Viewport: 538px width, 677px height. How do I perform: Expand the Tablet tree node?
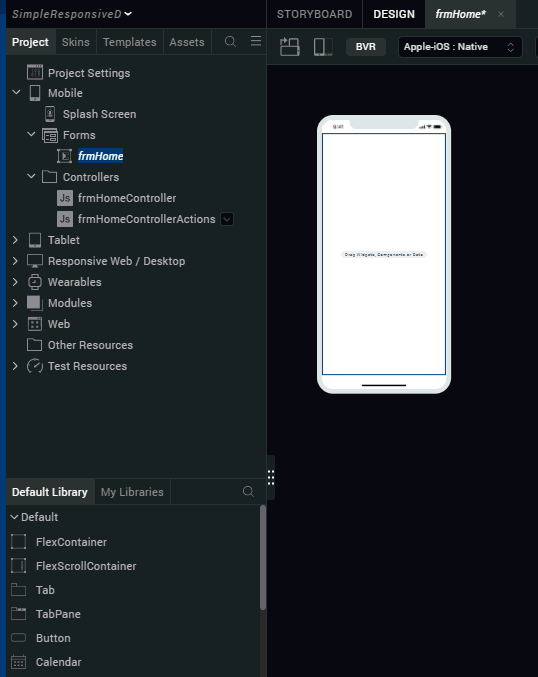point(15,240)
